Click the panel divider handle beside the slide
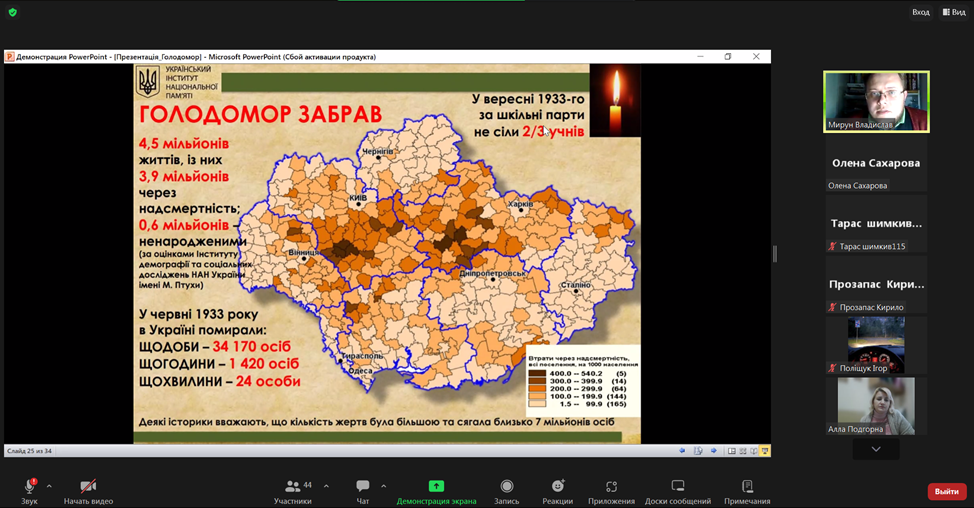Image resolution: width=974 pixels, height=508 pixels. click(x=775, y=254)
